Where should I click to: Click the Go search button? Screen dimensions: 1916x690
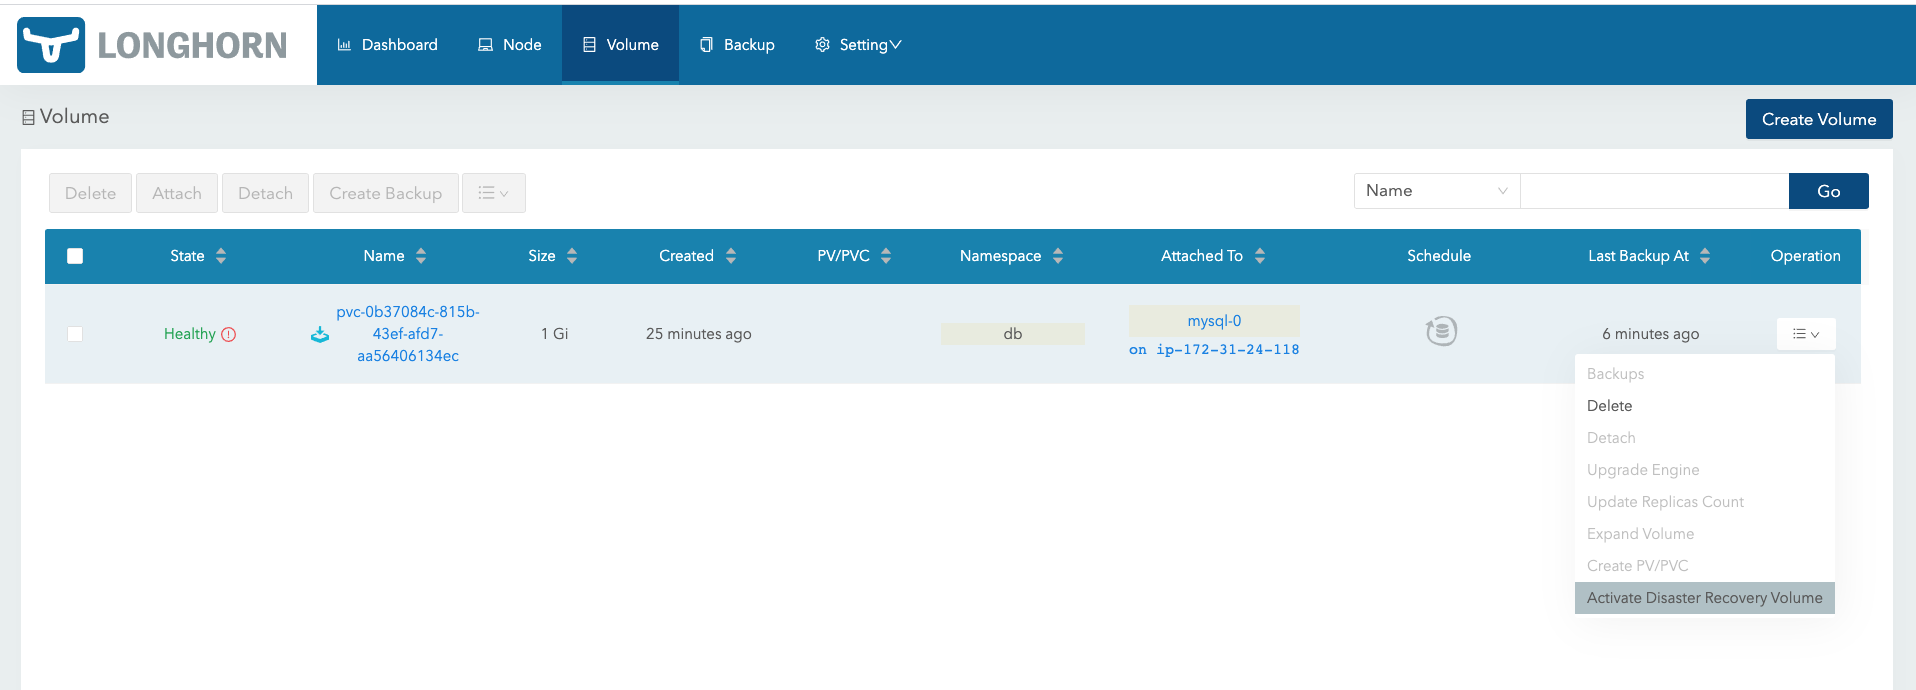tap(1828, 191)
